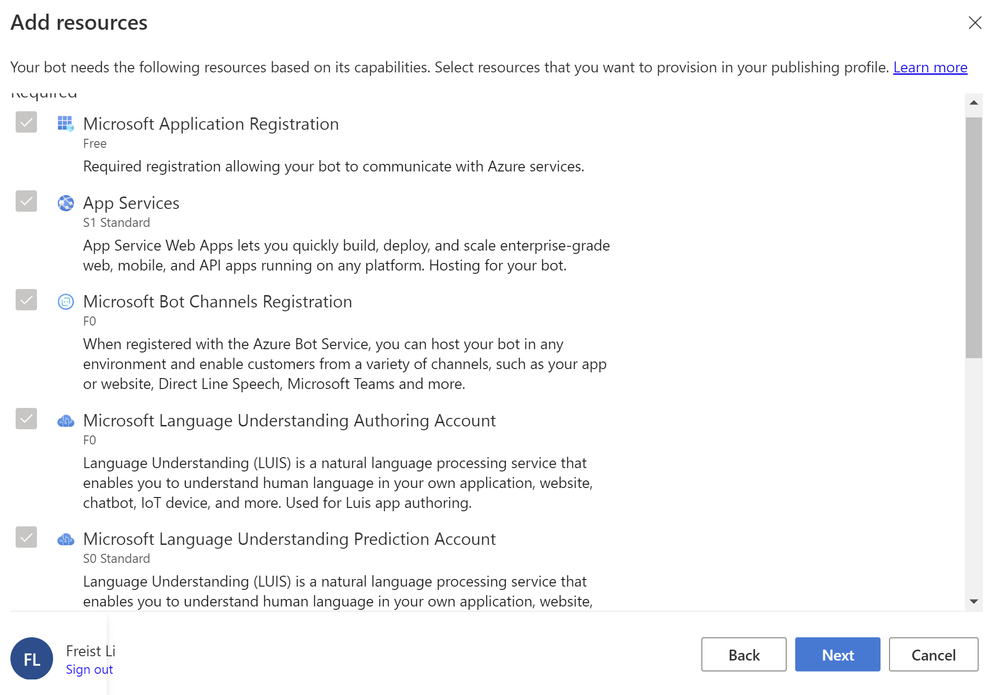Go Back to the previous step
The image size is (999, 695).
click(x=744, y=655)
